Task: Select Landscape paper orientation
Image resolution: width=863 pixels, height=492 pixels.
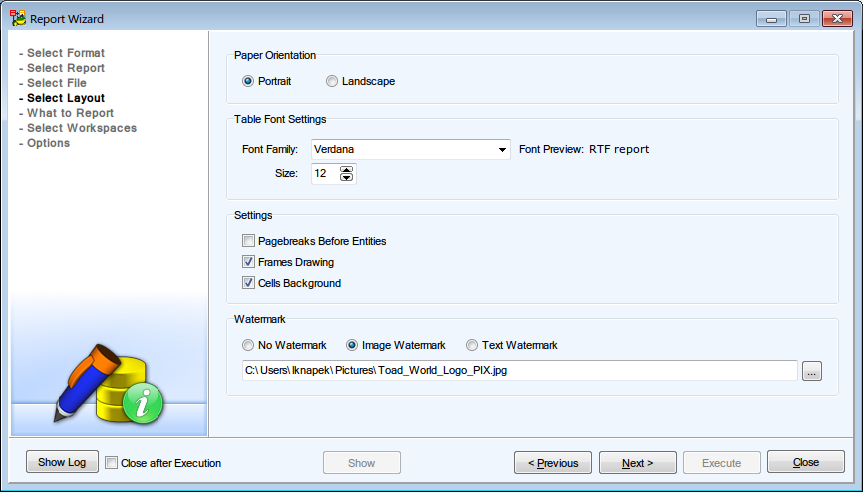Action: 332,81
